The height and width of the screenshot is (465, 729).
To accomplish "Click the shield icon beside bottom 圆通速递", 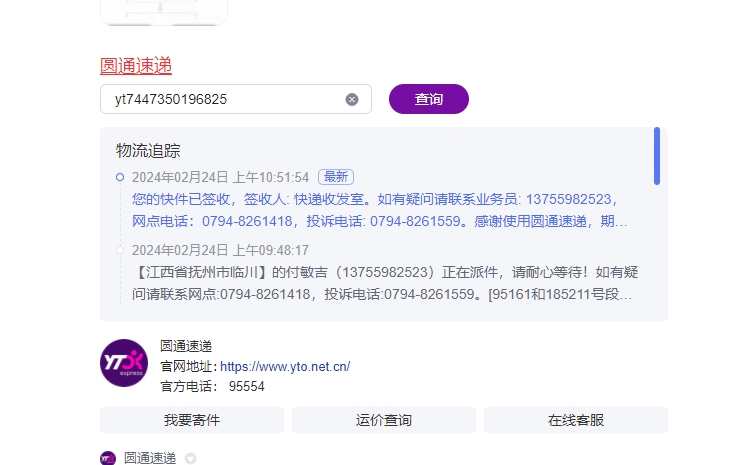I will [190, 458].
